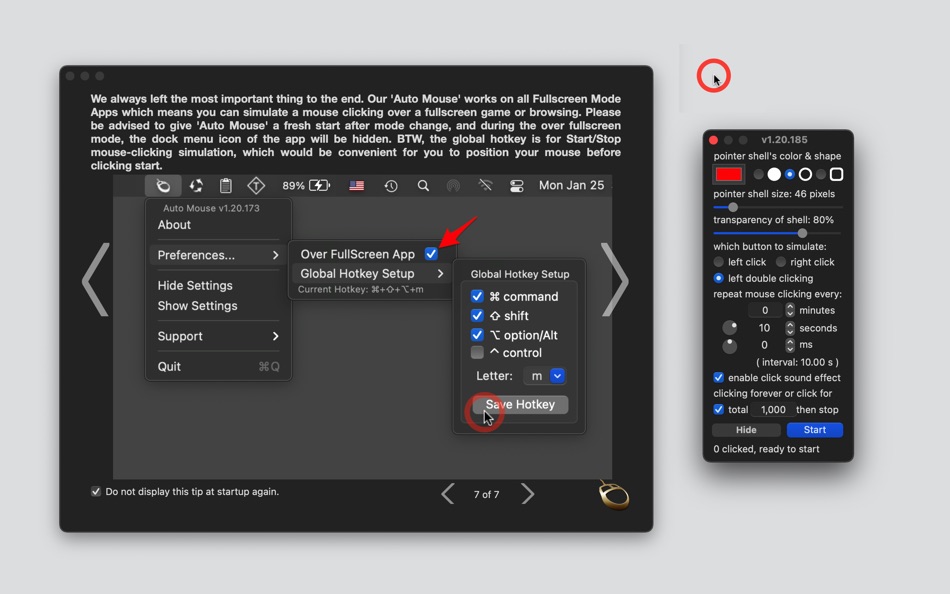Select the right click radio option
The width and height of the screenshot is (950, 594).
click(x=781, y=262)
